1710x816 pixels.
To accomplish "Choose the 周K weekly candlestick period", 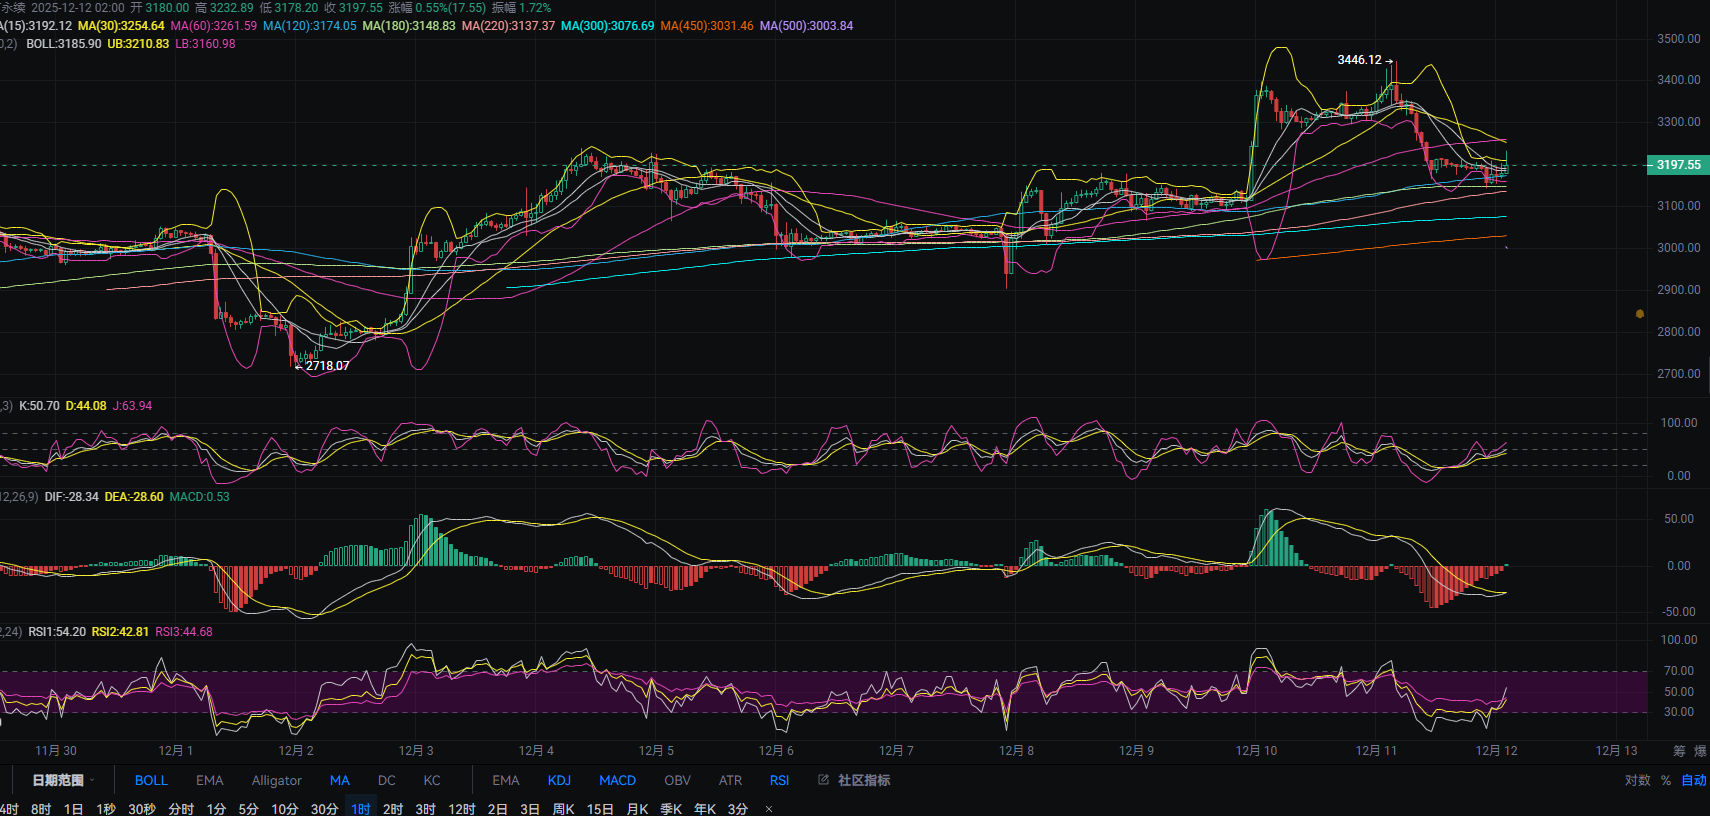I will 563,809.
